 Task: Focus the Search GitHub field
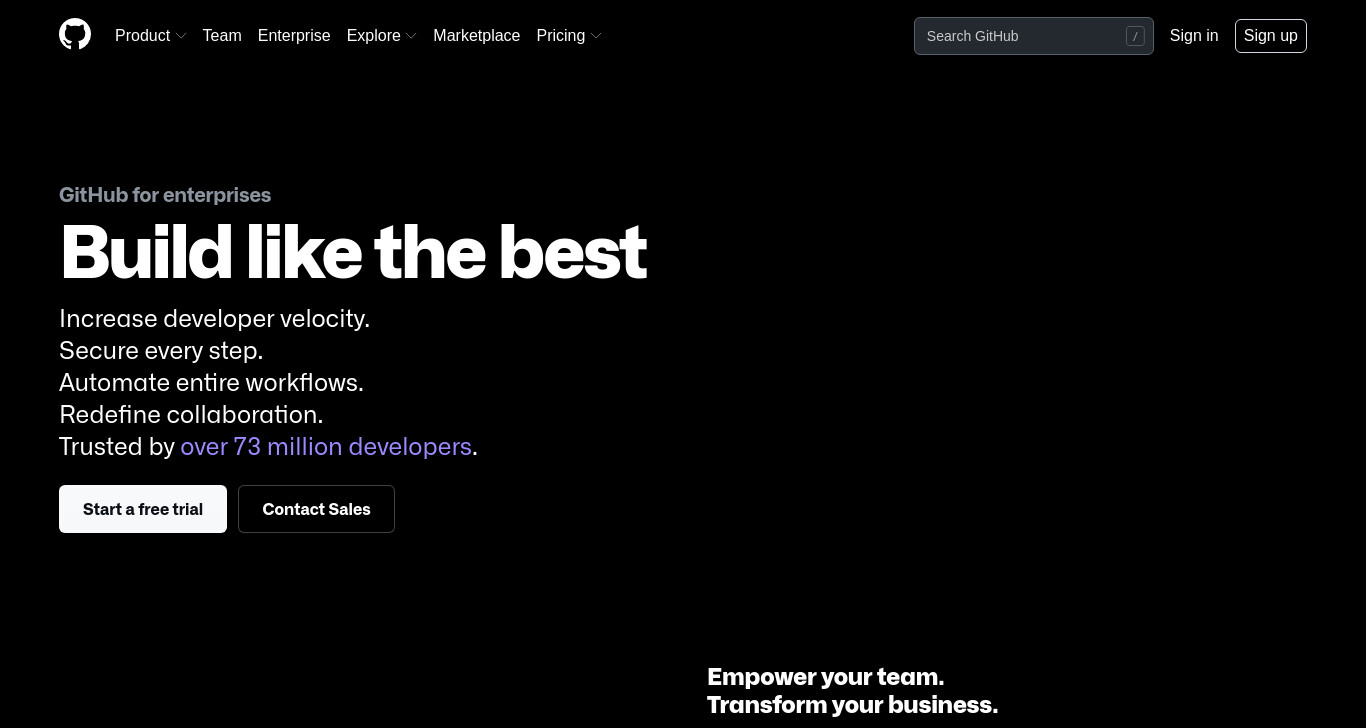1034,36
